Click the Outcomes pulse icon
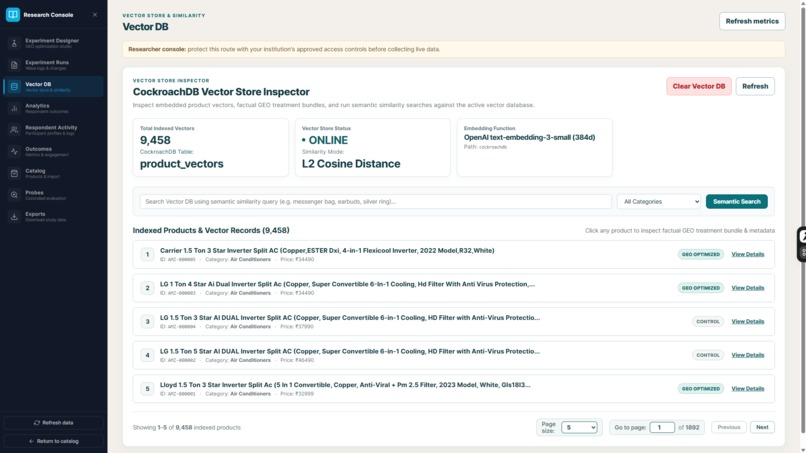 14,151
